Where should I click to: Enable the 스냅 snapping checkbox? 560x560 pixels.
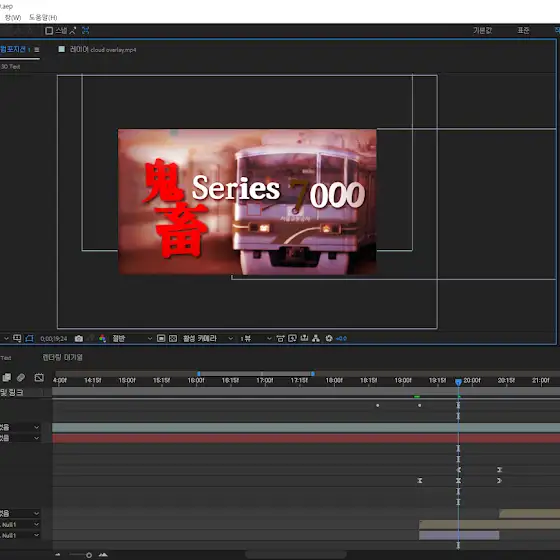[49, 31]
